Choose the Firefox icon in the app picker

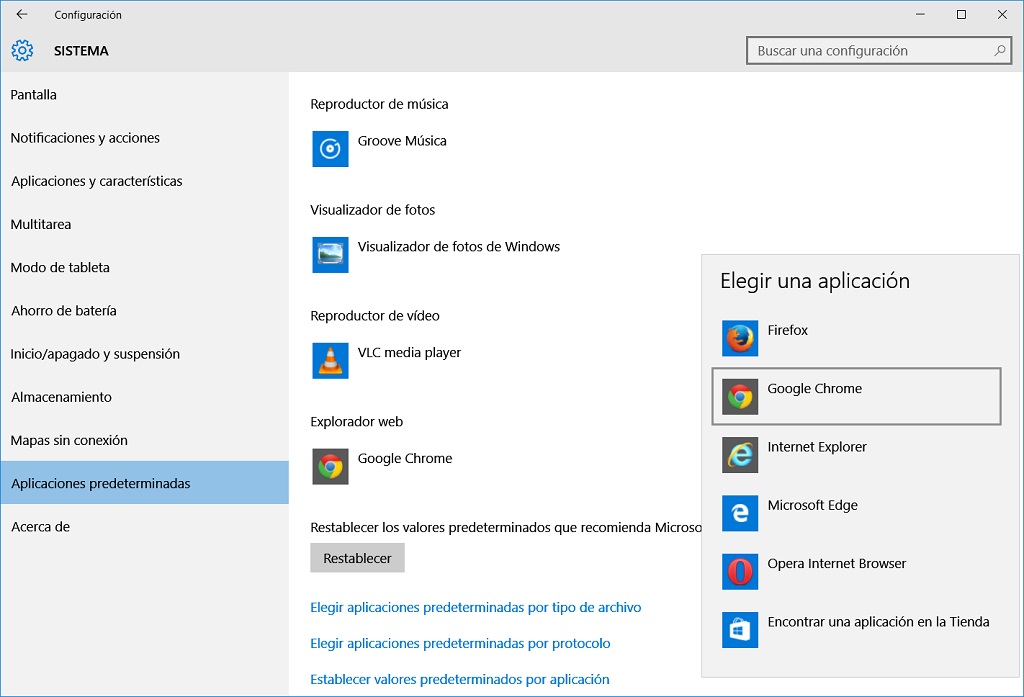point(740,338)
